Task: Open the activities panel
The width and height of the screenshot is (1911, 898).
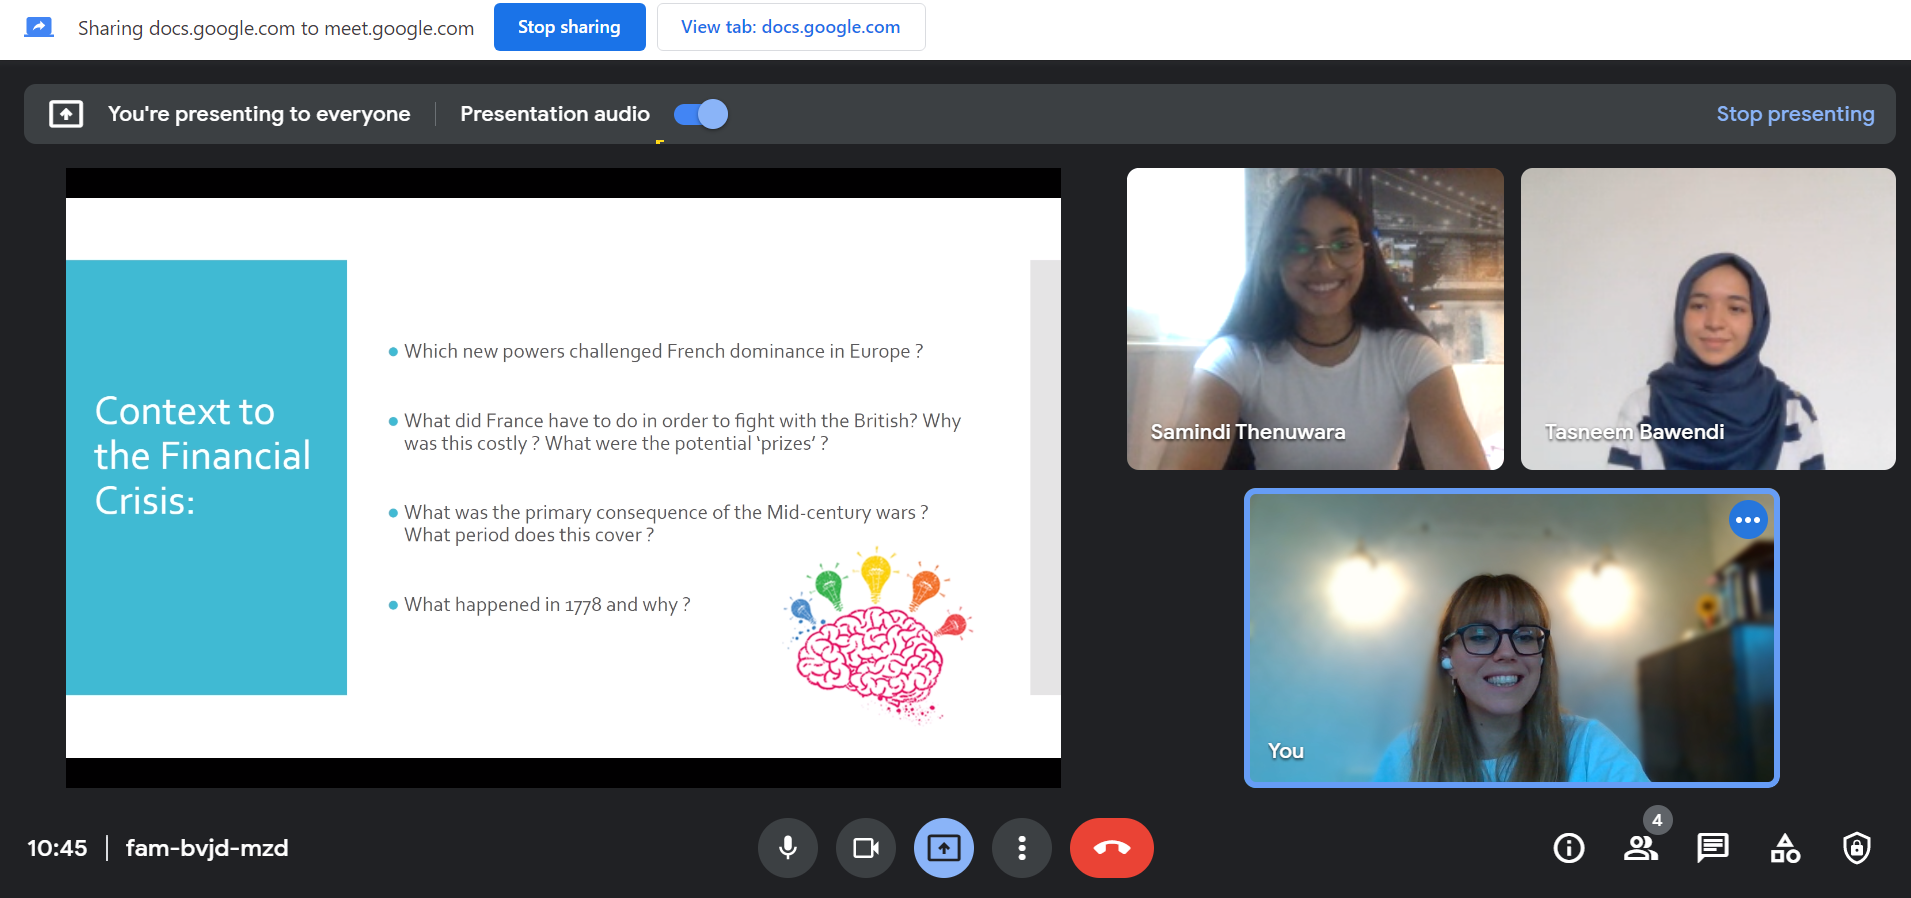Action: (1785, 848)
